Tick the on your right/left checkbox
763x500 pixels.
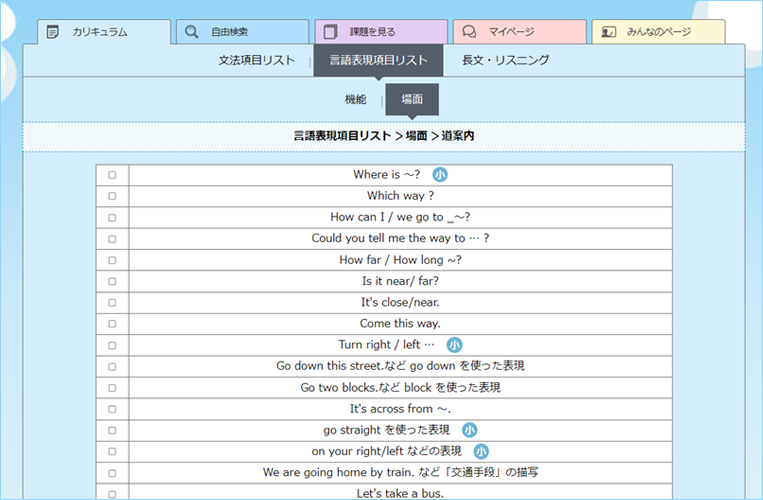[x=112, y=451]
